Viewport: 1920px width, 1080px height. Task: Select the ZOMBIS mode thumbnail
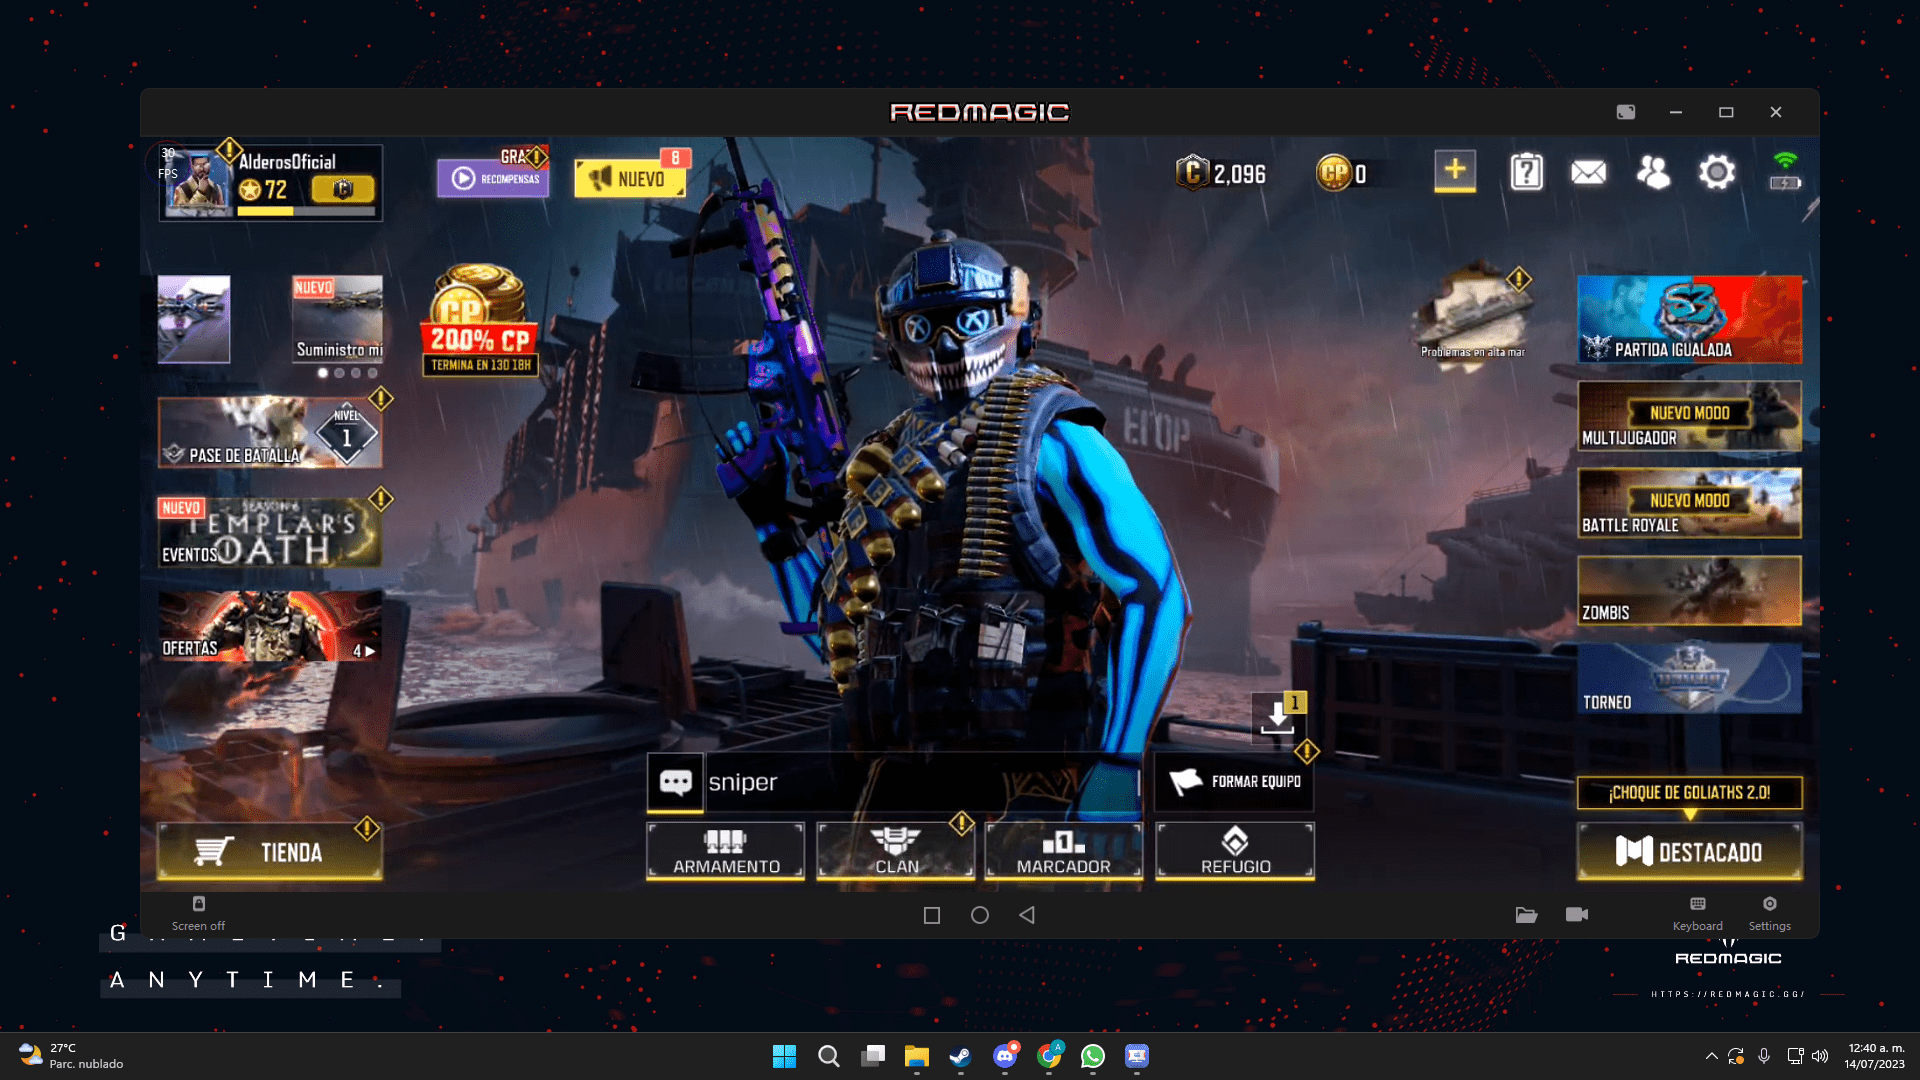[1689, 591]
